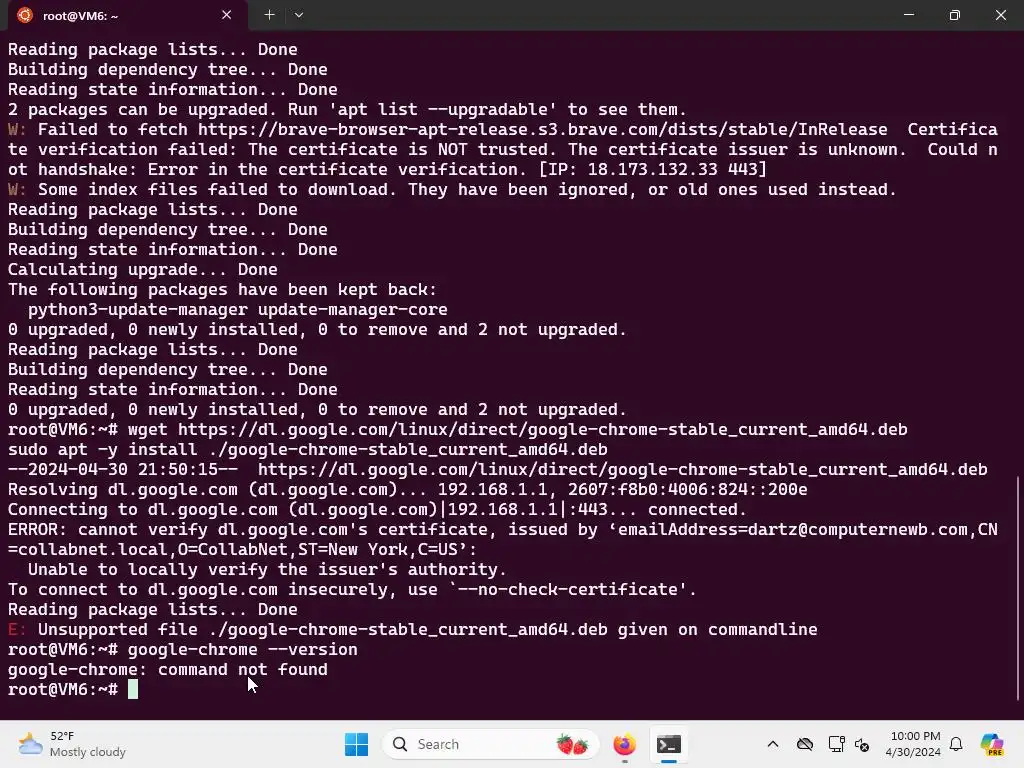Open the network display tray icon

837,744
